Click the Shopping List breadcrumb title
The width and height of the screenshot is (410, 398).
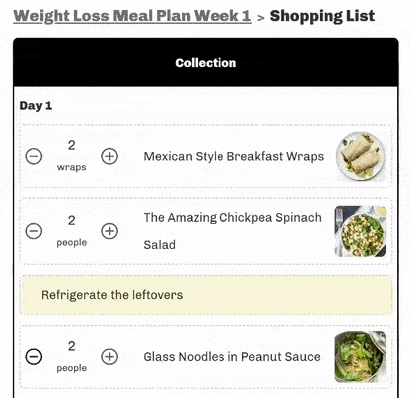(322, 16)
